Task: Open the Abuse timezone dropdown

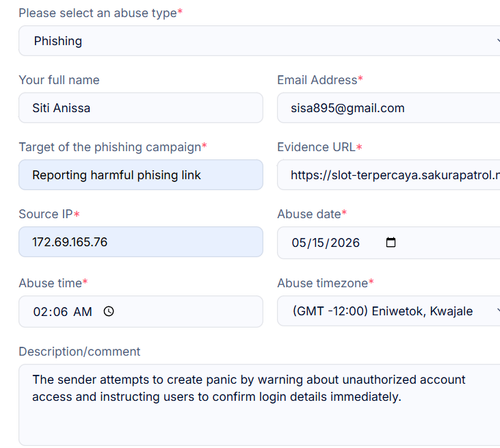Action: click(389, 311)
